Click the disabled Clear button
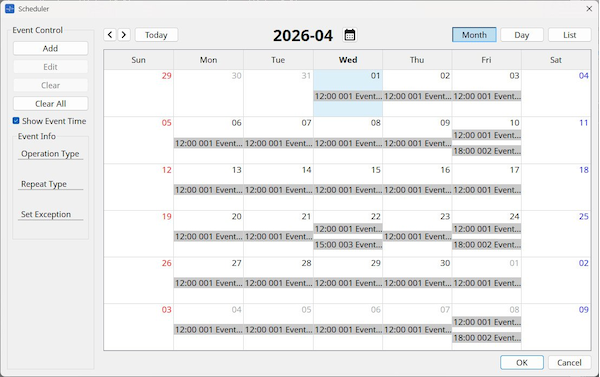This screenshot has height=377, width=600. click(51, 85)
